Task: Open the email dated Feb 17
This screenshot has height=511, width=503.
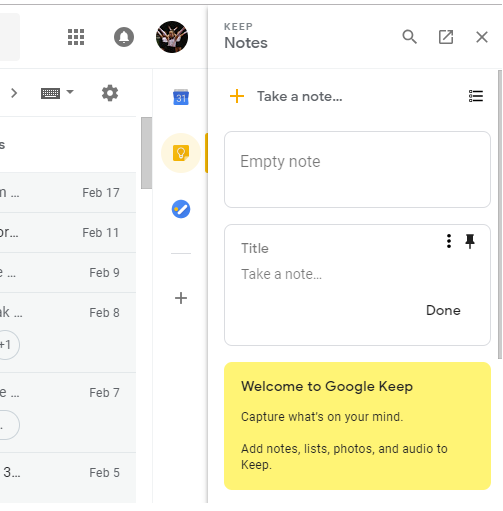Action: (68, 193)
